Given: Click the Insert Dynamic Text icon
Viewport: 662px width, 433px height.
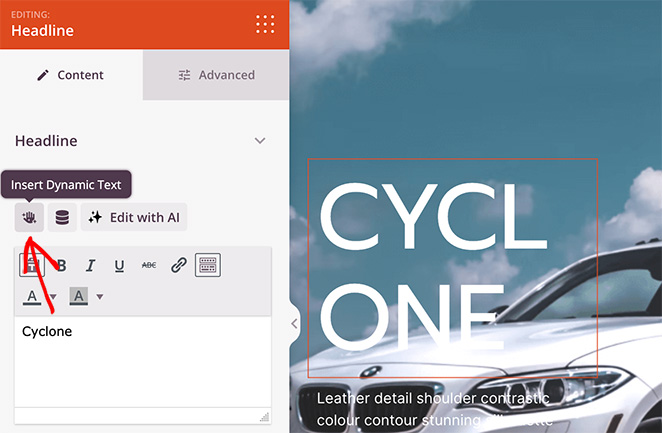Looking at the screenshot, I should click(30, 217).
